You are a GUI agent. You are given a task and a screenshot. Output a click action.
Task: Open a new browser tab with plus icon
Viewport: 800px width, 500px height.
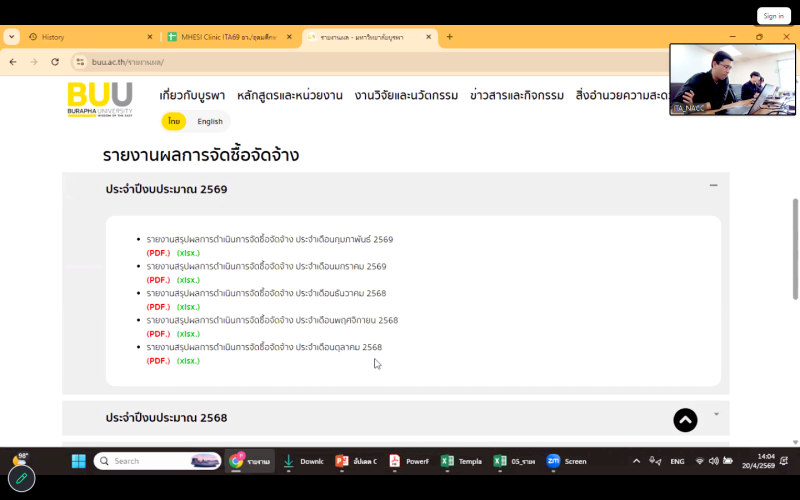pyautogui.click(x=450, y=37)
